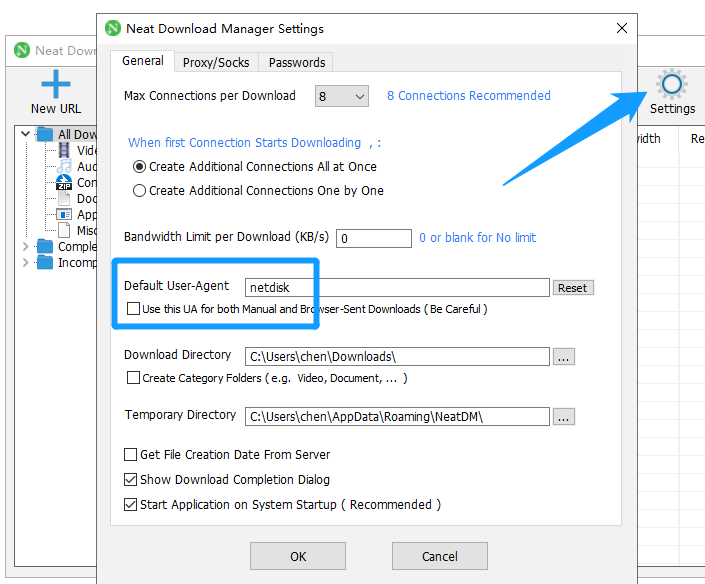Reset the Default User-Agent
Viewport: 705px width, 584px height.
coord(572,288)
